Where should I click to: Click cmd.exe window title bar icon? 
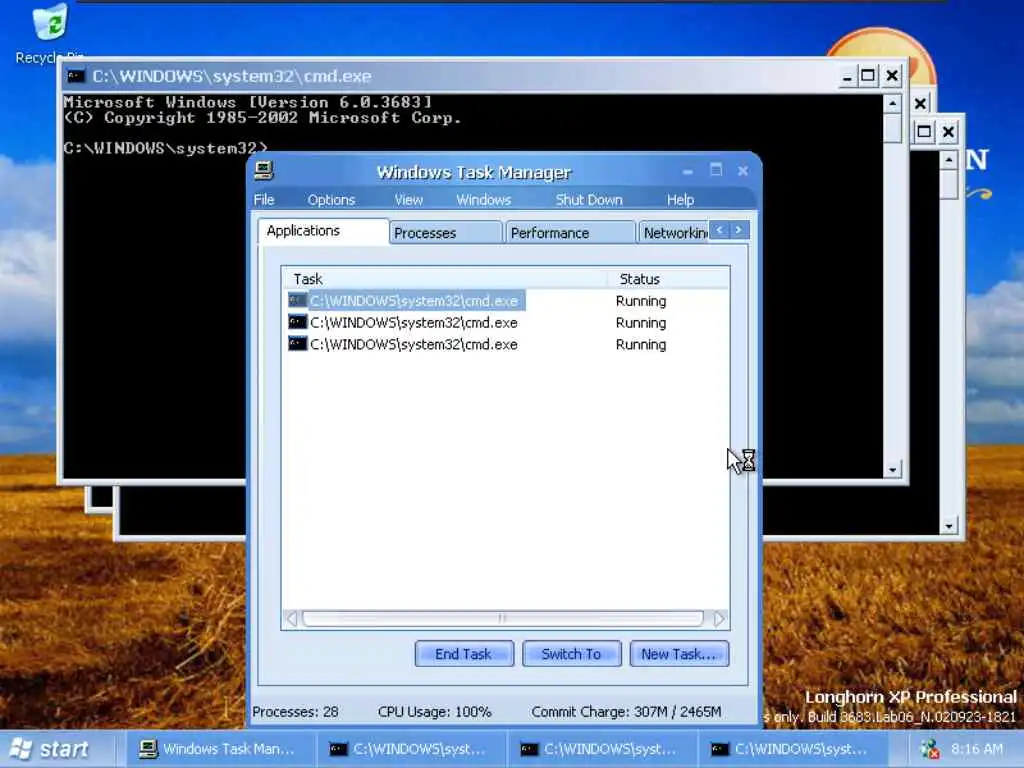pyautogui.click(x=76, y=76)
